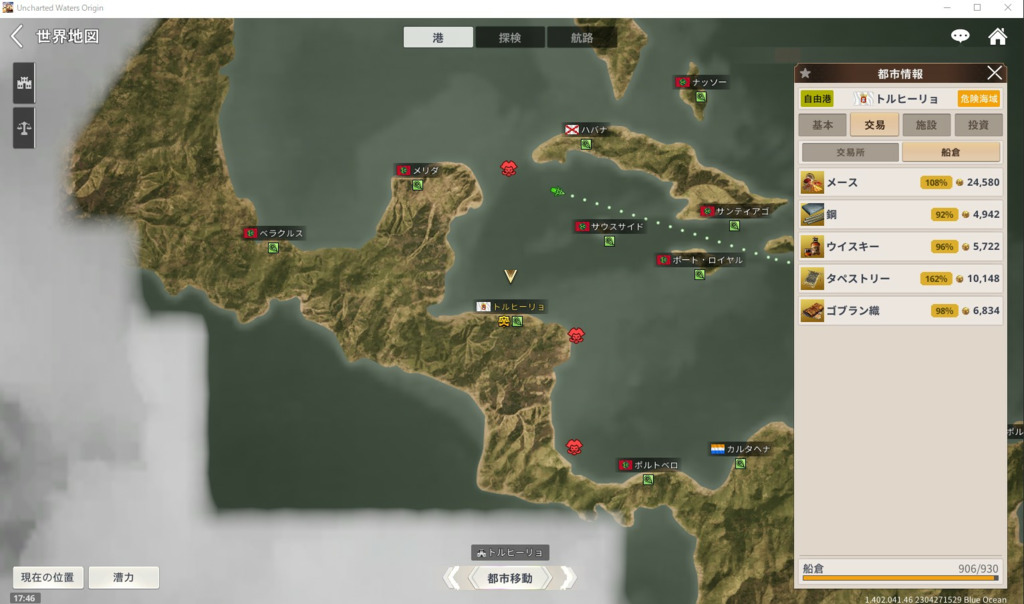This screenshot has width=1024, height=604.
Task: Click the price 24,580
Action: click(x=983, y=183)
